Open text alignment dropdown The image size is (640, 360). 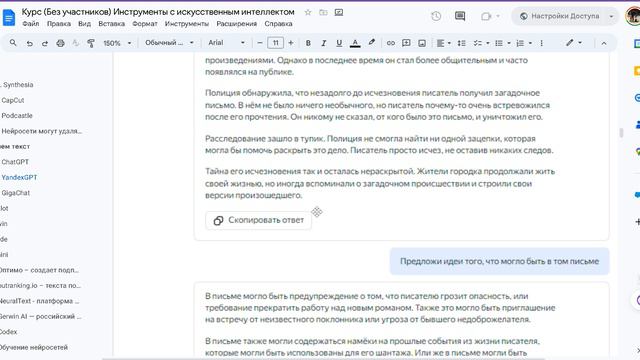pyautogui.click(x=444, y=43)
